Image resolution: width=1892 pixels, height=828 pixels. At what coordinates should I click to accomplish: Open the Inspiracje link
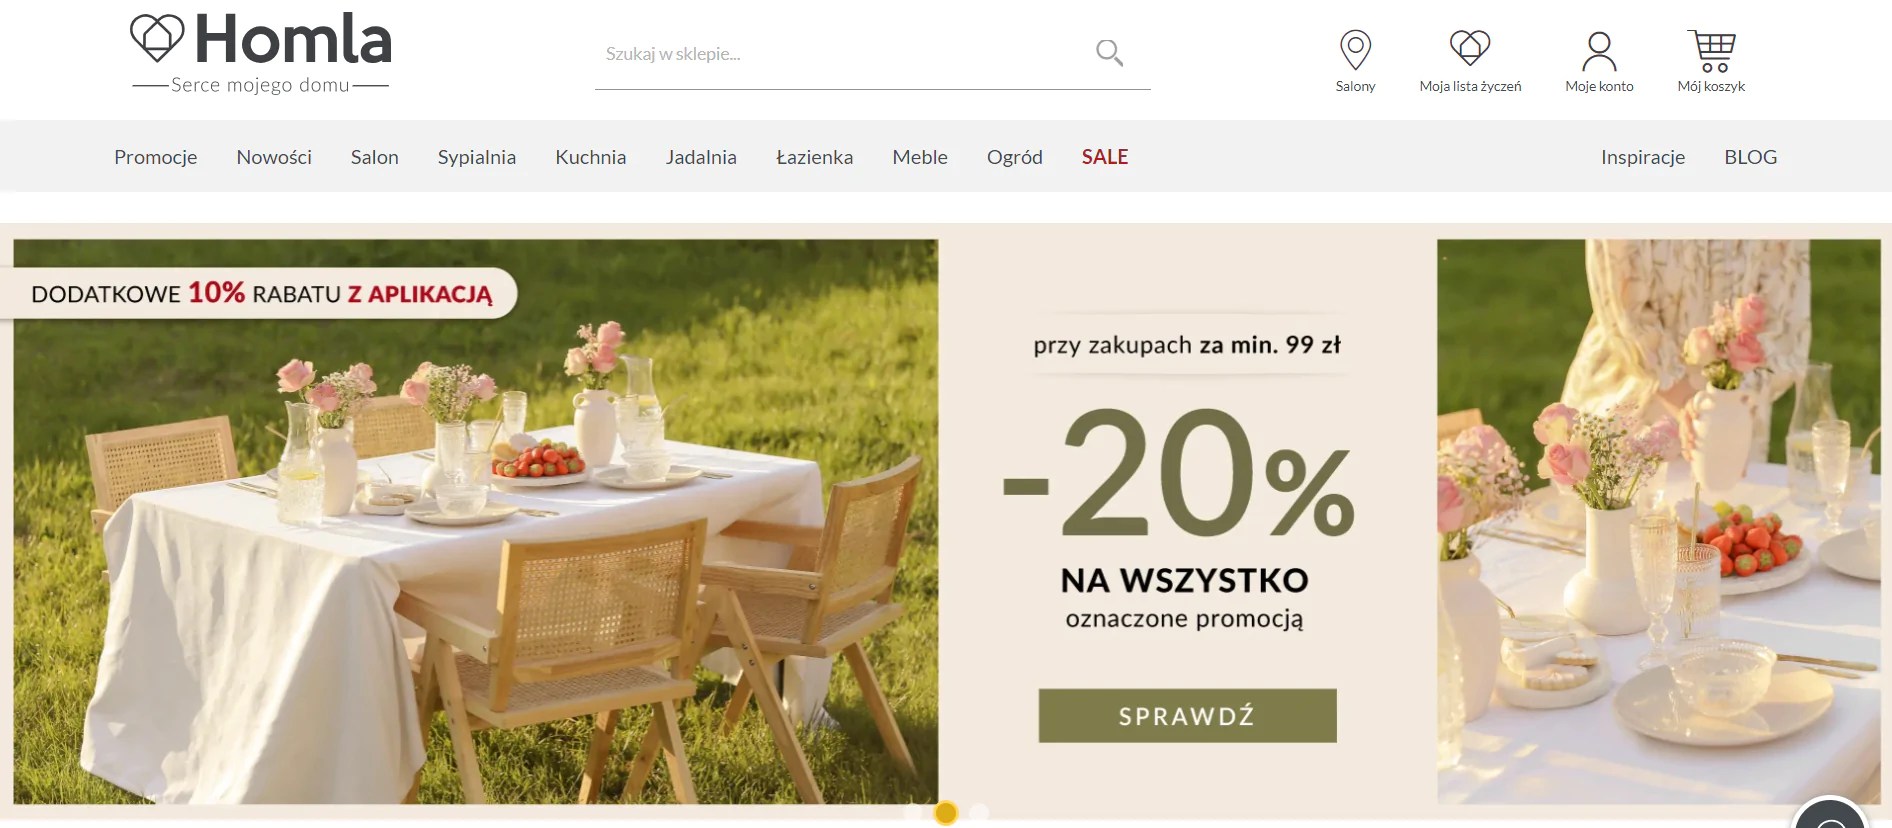(1643, 157)
